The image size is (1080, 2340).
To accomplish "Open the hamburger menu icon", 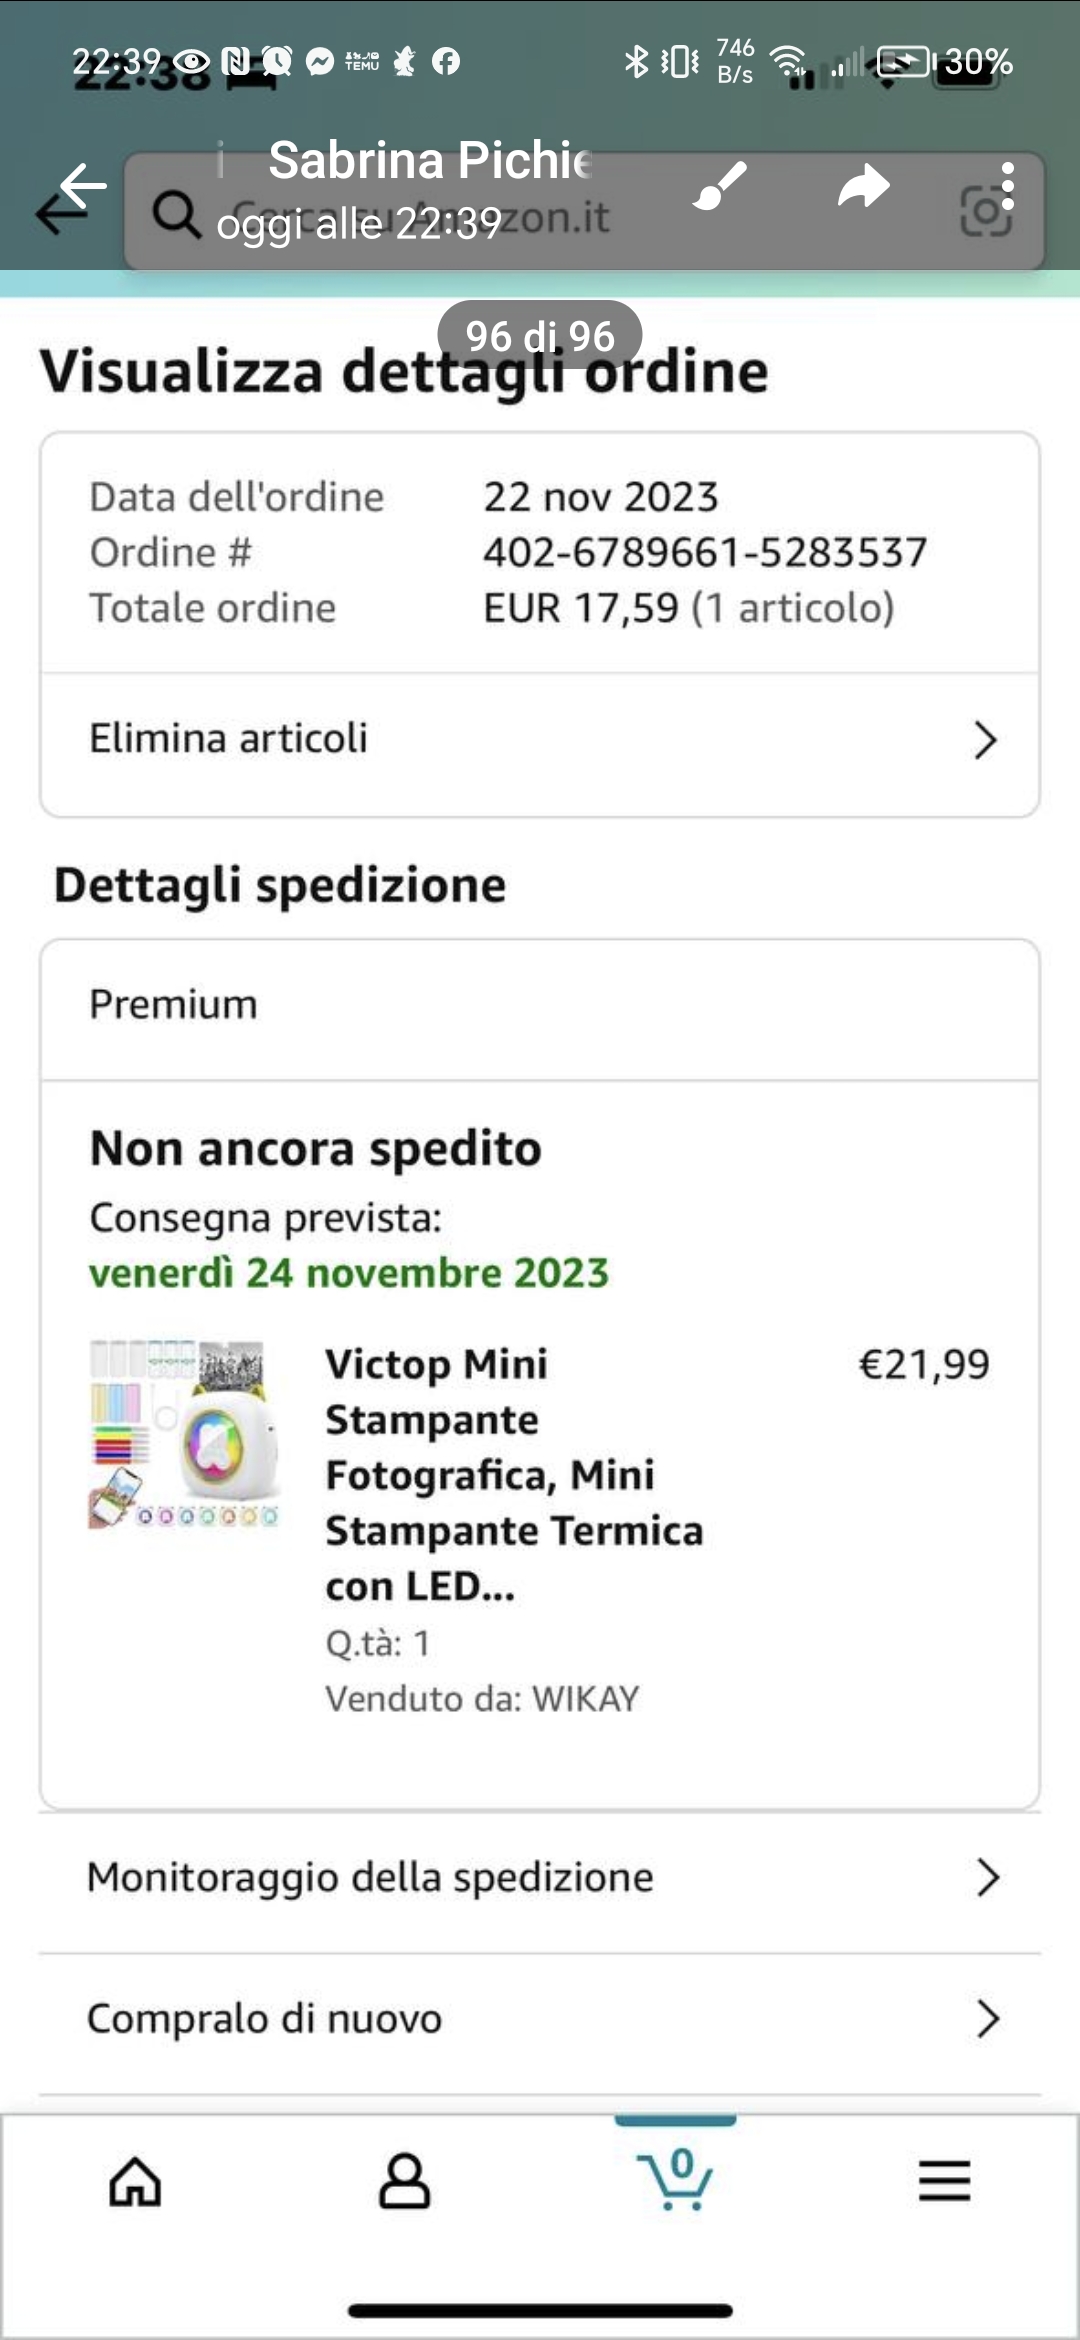I will coord(945,2180).
